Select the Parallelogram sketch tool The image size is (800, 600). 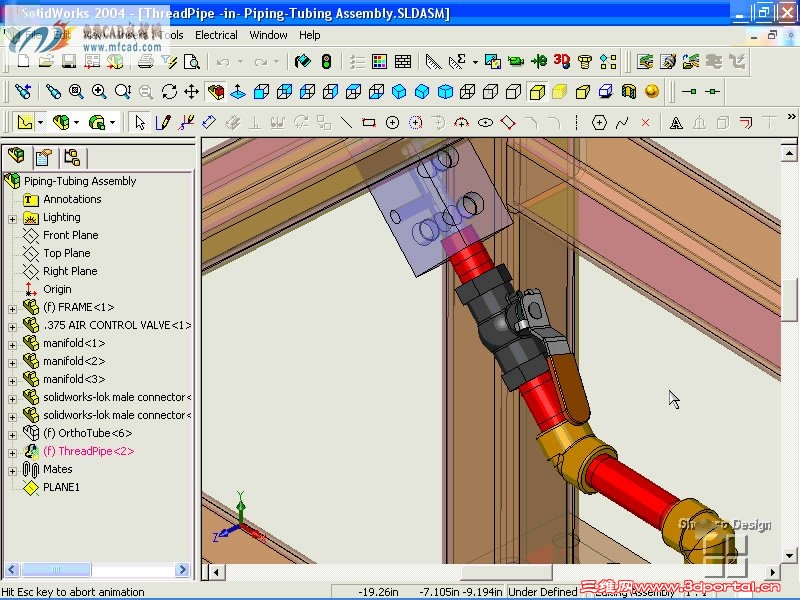508,122
